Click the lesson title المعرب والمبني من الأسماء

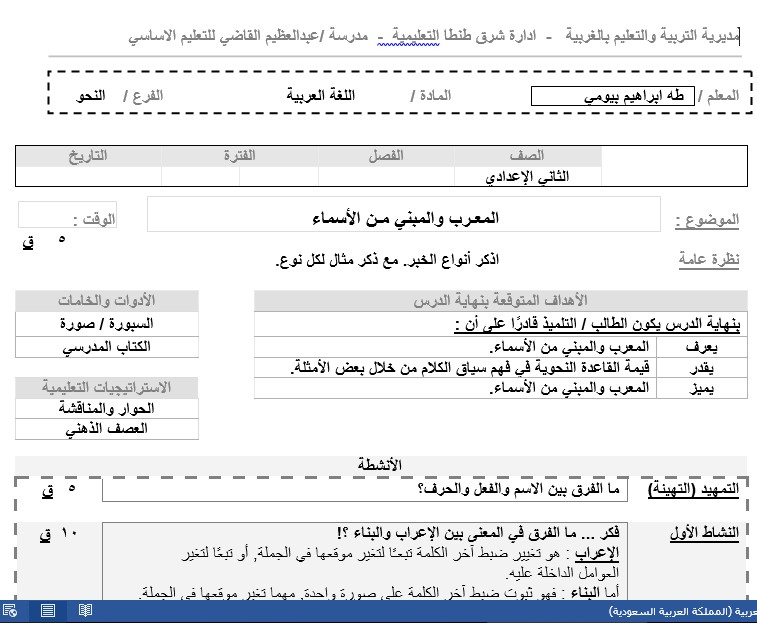[x=405, y=218]
